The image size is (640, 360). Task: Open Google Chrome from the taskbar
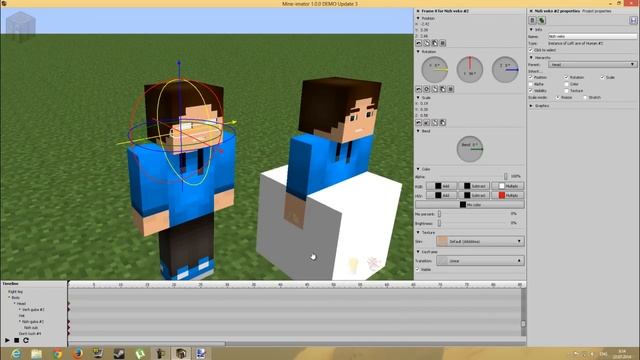(x=58, y=353)
